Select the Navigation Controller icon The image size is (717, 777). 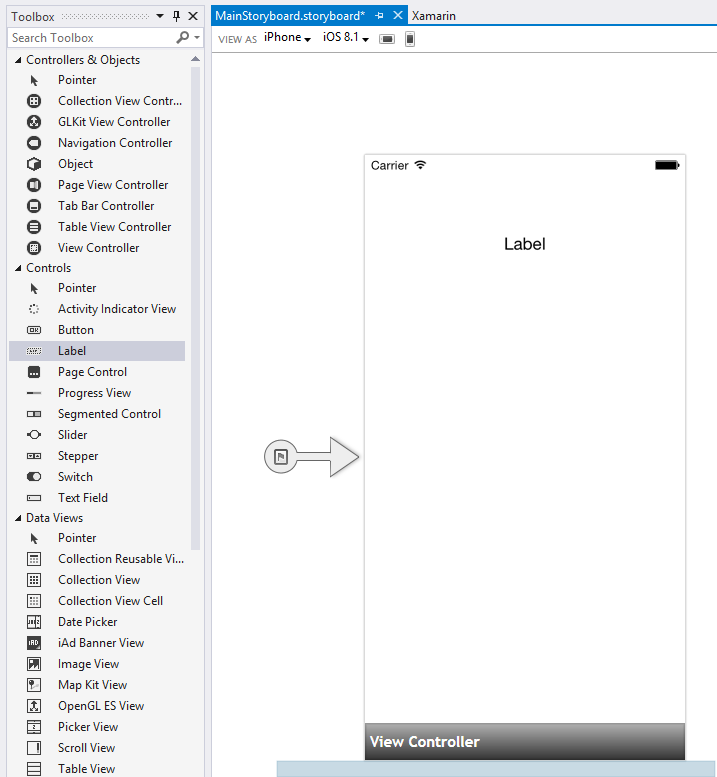(x=34, y=143)
